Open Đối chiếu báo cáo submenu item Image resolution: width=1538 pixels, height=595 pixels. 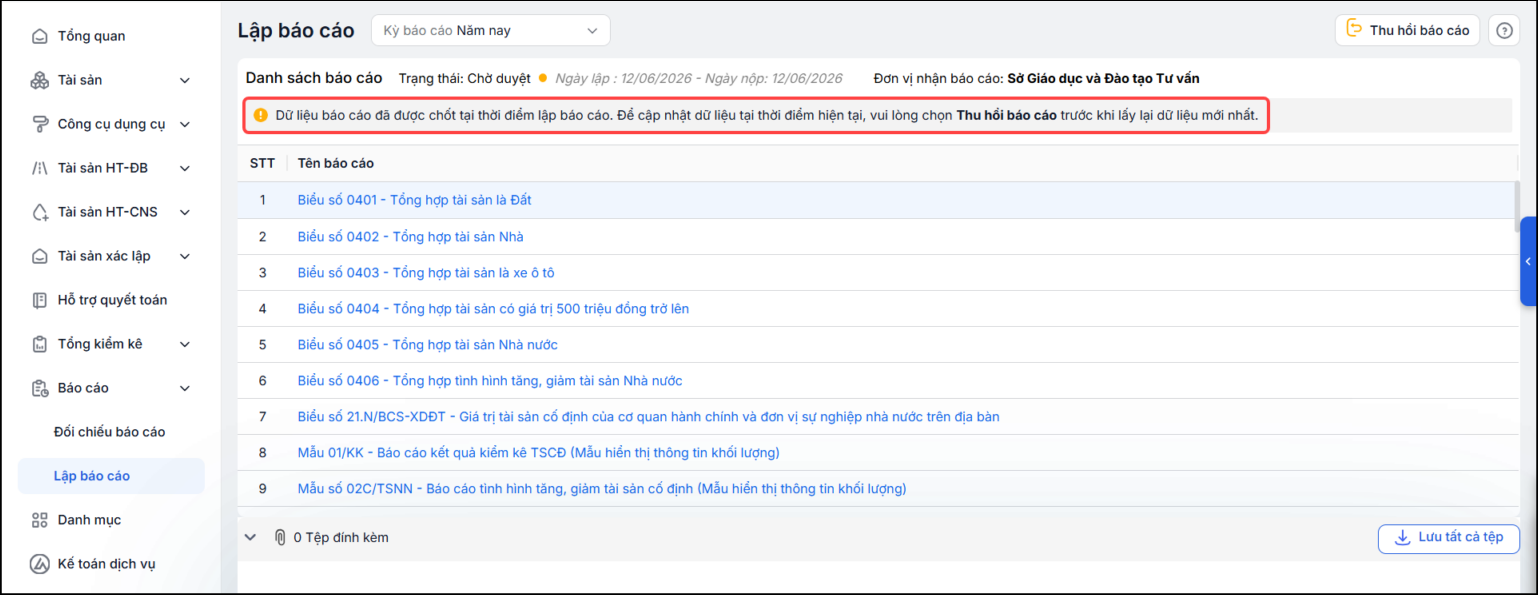(x=110, y=432)
